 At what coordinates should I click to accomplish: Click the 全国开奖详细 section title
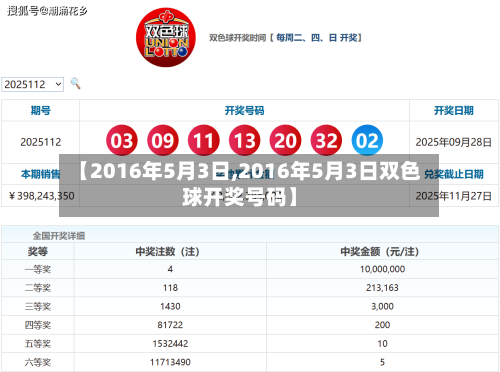59,236
